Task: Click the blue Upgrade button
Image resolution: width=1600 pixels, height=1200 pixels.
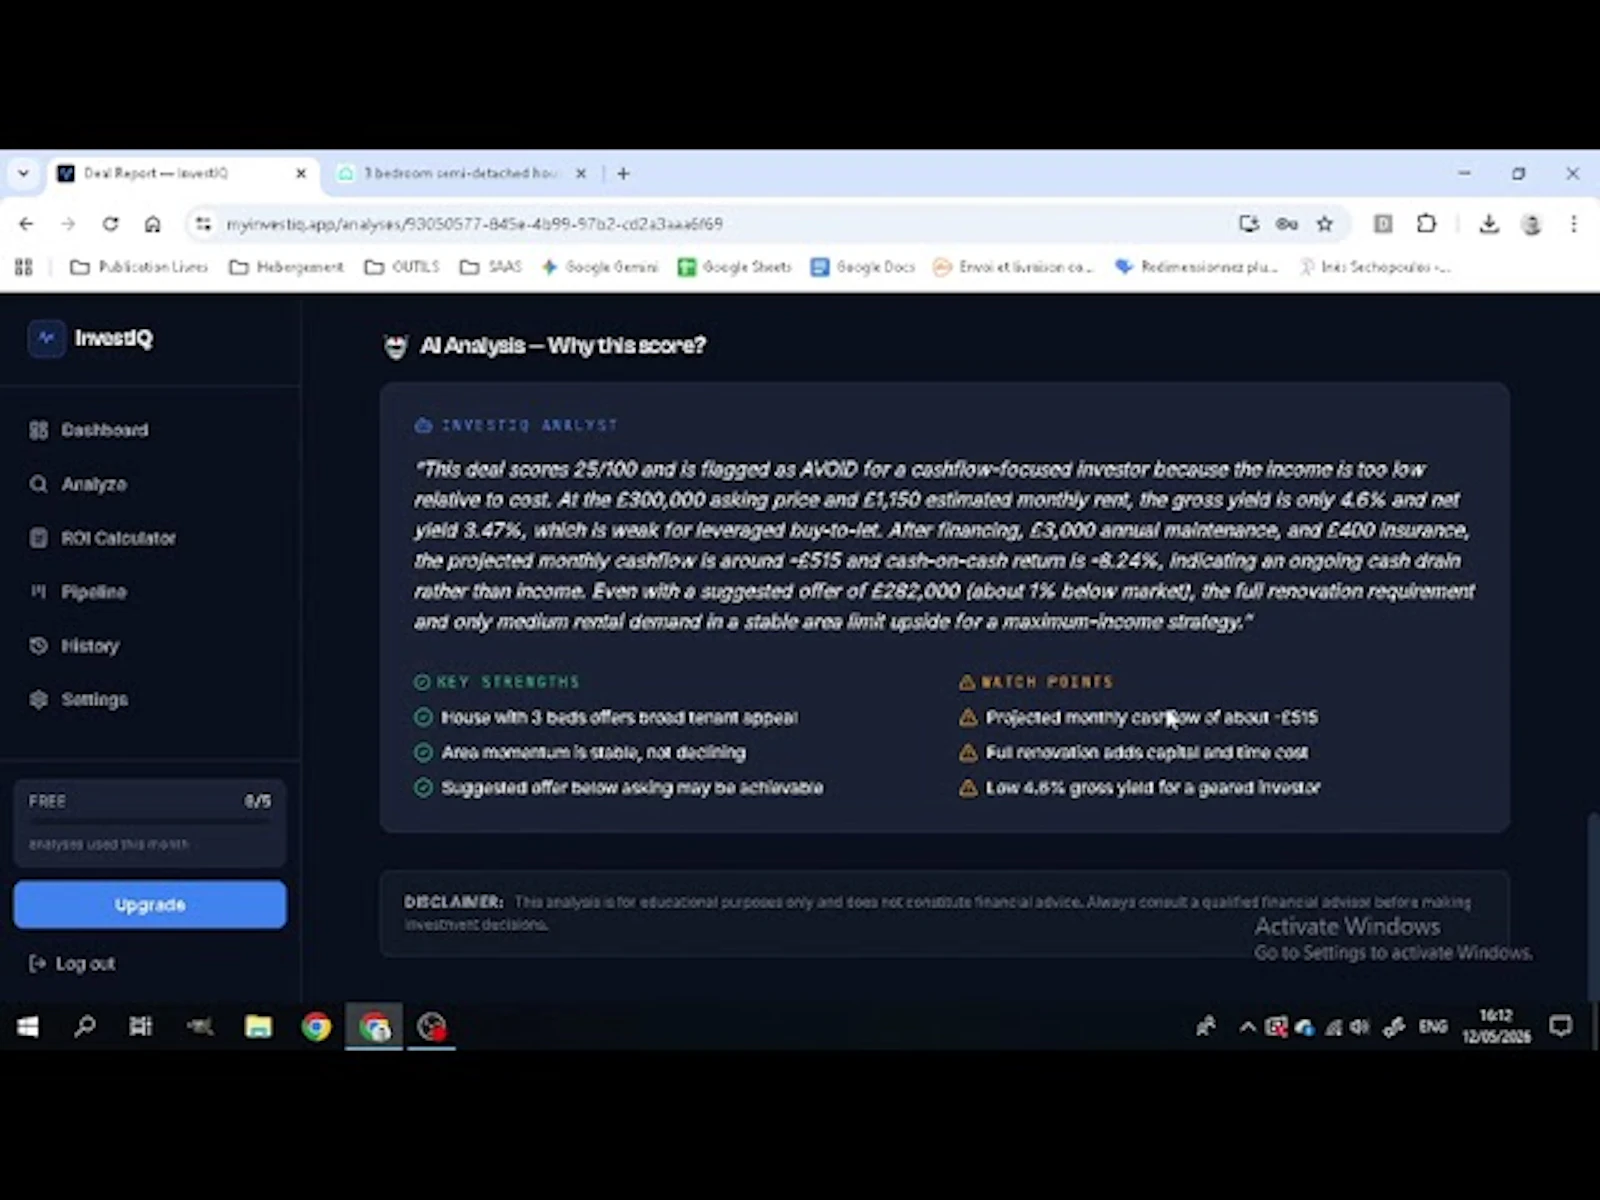Action: [150, 904]
